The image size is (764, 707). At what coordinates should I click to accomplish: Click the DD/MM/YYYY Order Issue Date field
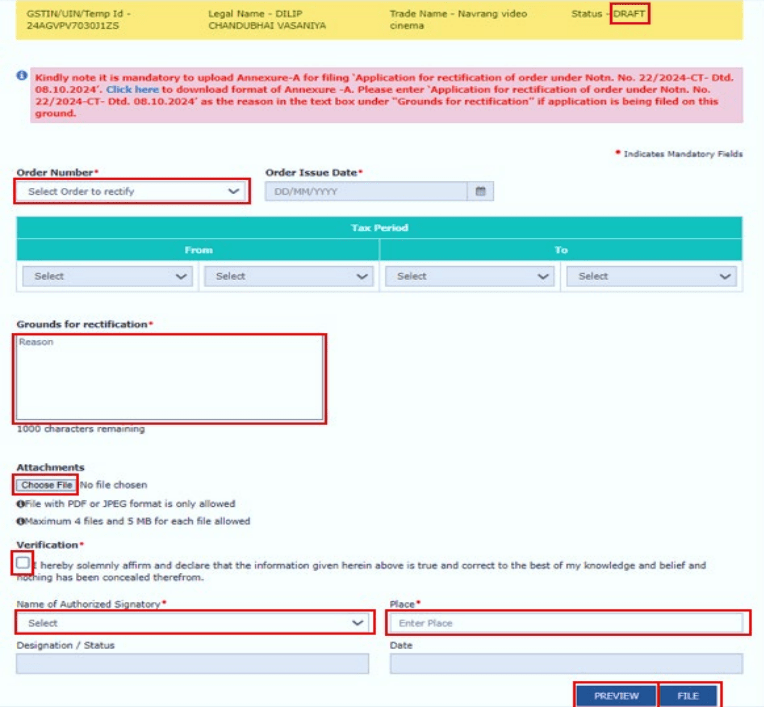point(366,192)
